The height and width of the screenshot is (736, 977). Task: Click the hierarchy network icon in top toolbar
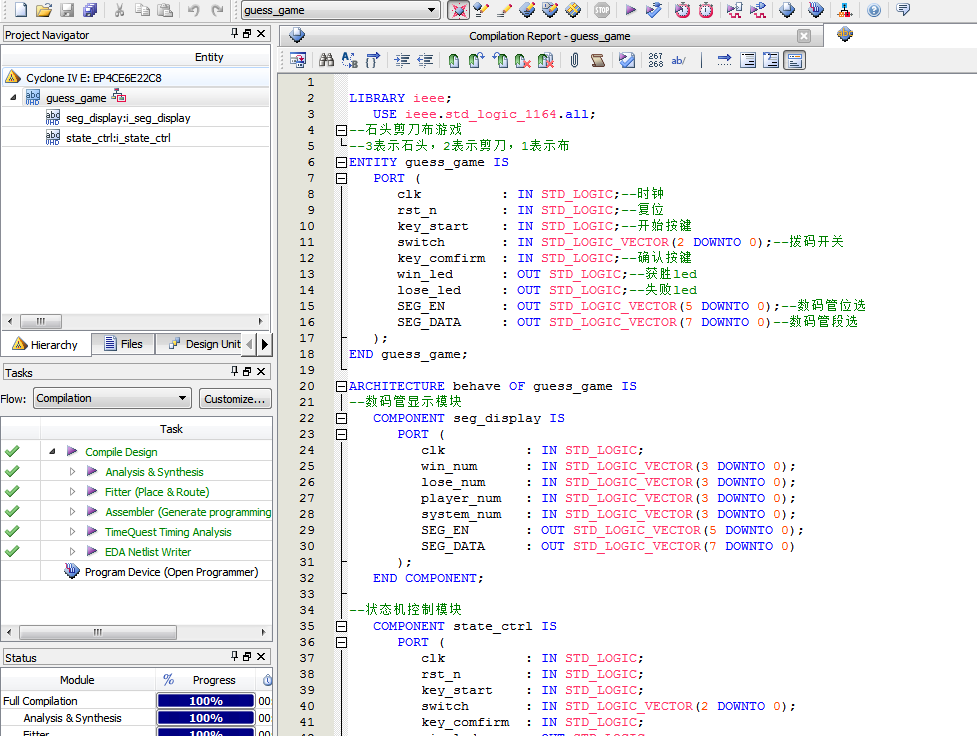pos(845,9)
